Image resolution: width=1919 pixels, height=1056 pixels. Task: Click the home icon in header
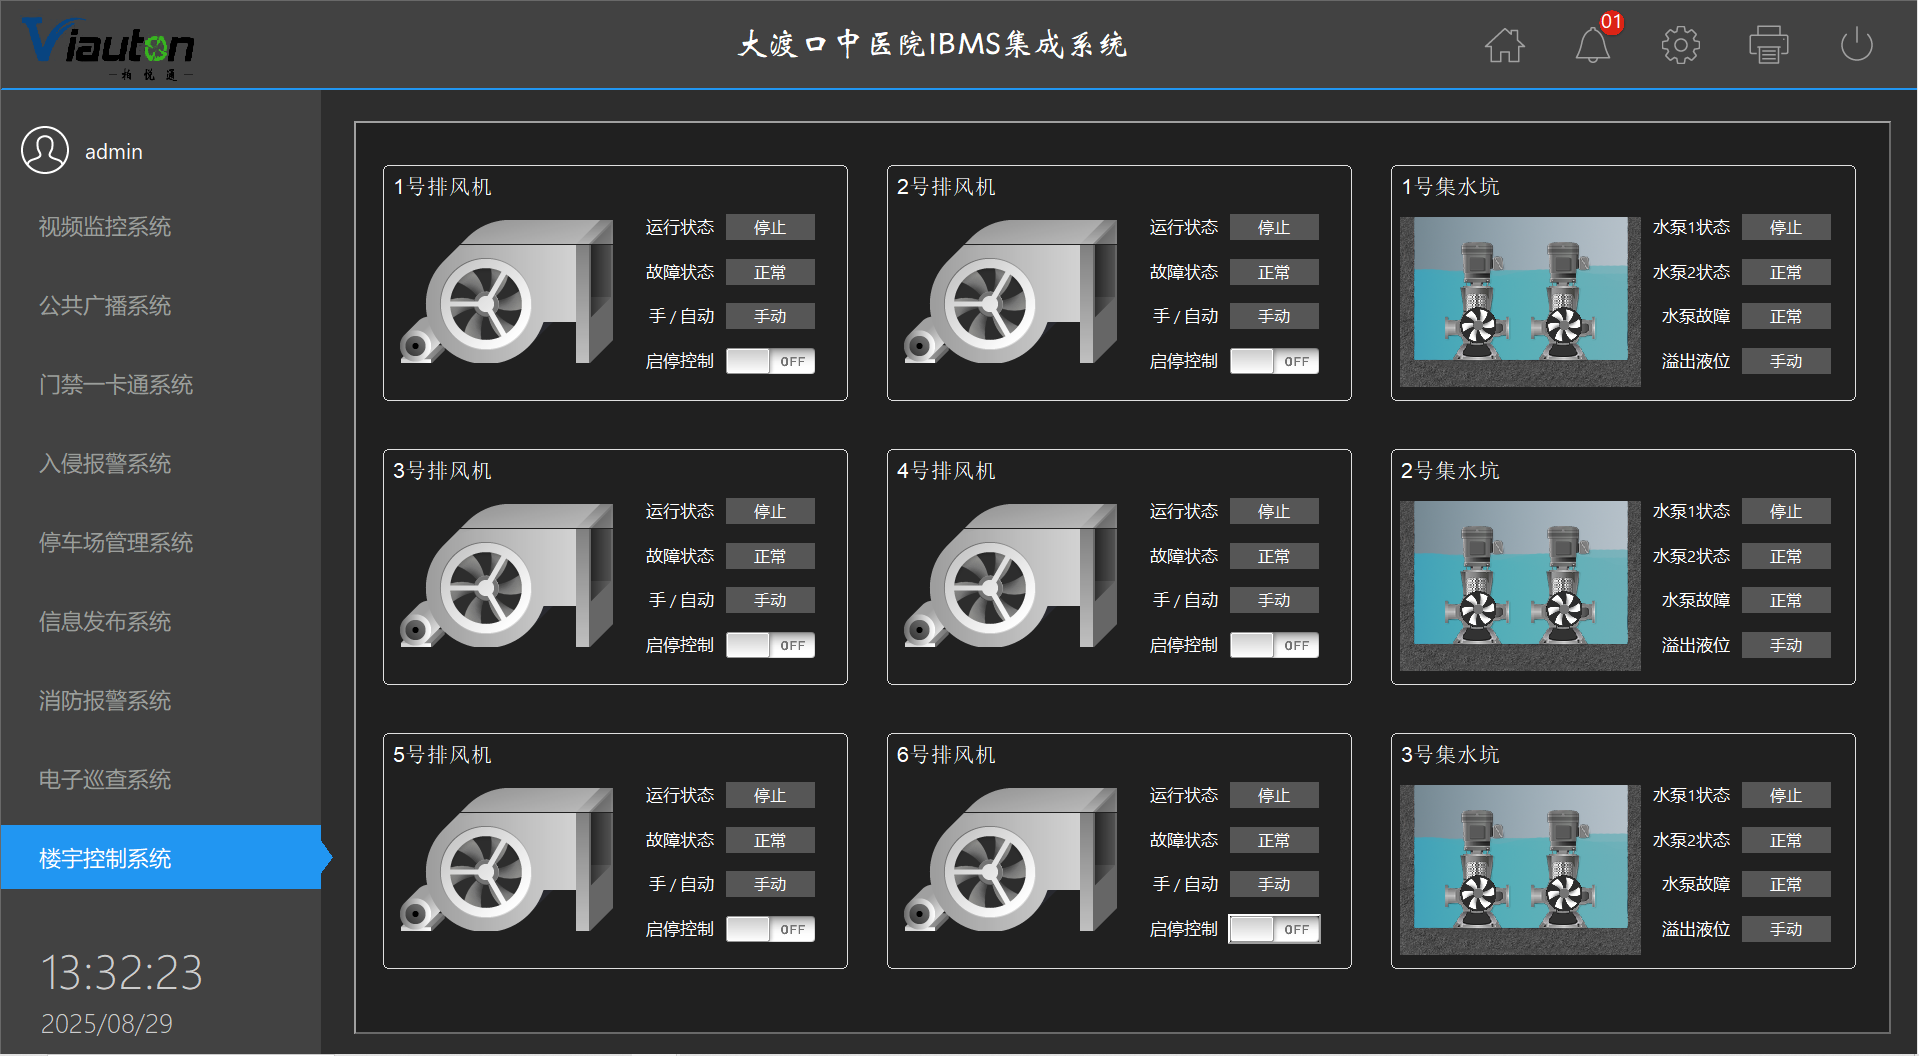[x=1504, y=45]
